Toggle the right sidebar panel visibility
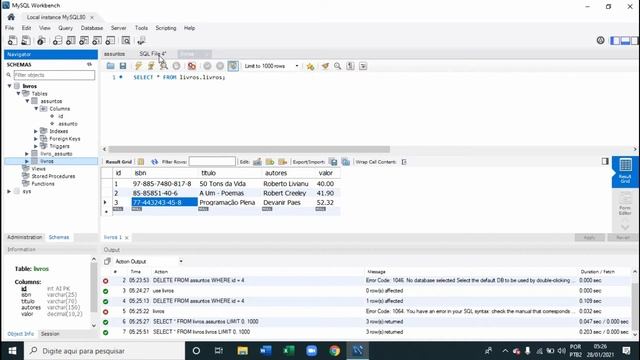The height and width of the screenshot is (360, 640). (x=635, y=40)
